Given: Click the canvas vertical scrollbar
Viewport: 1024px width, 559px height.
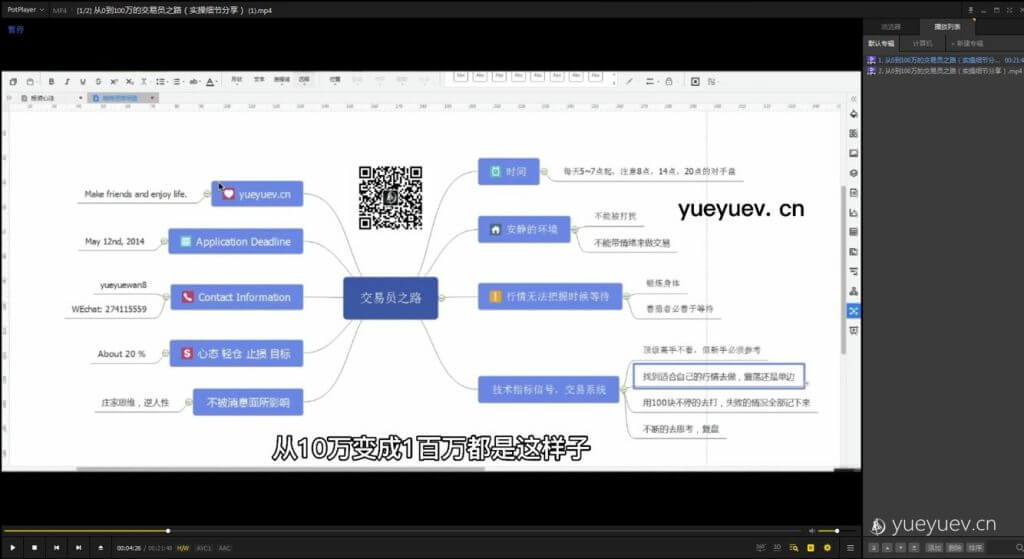Looking at the screenshot, I should [843, 270].
